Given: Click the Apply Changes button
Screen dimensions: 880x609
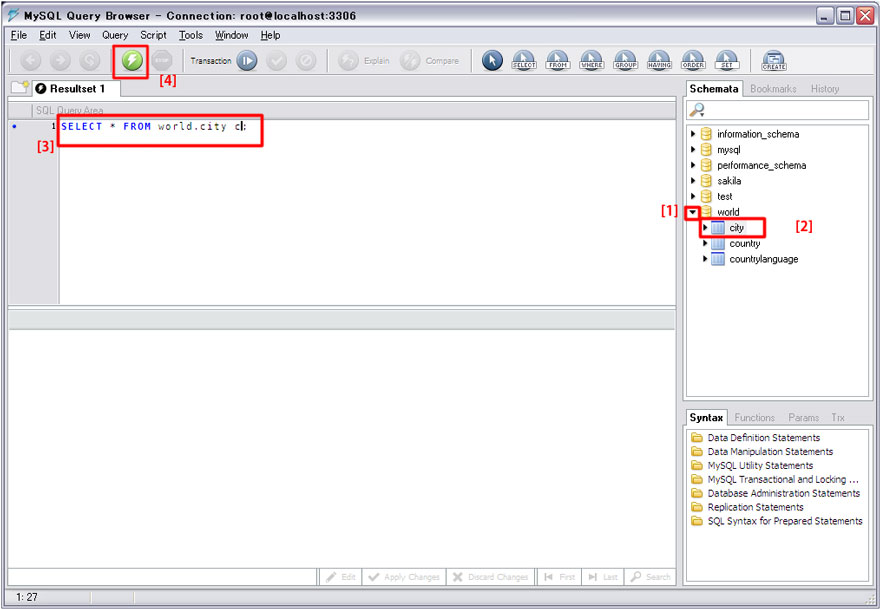Looking at the screenshot, I should pyautogui.click(x=404, y=577).
